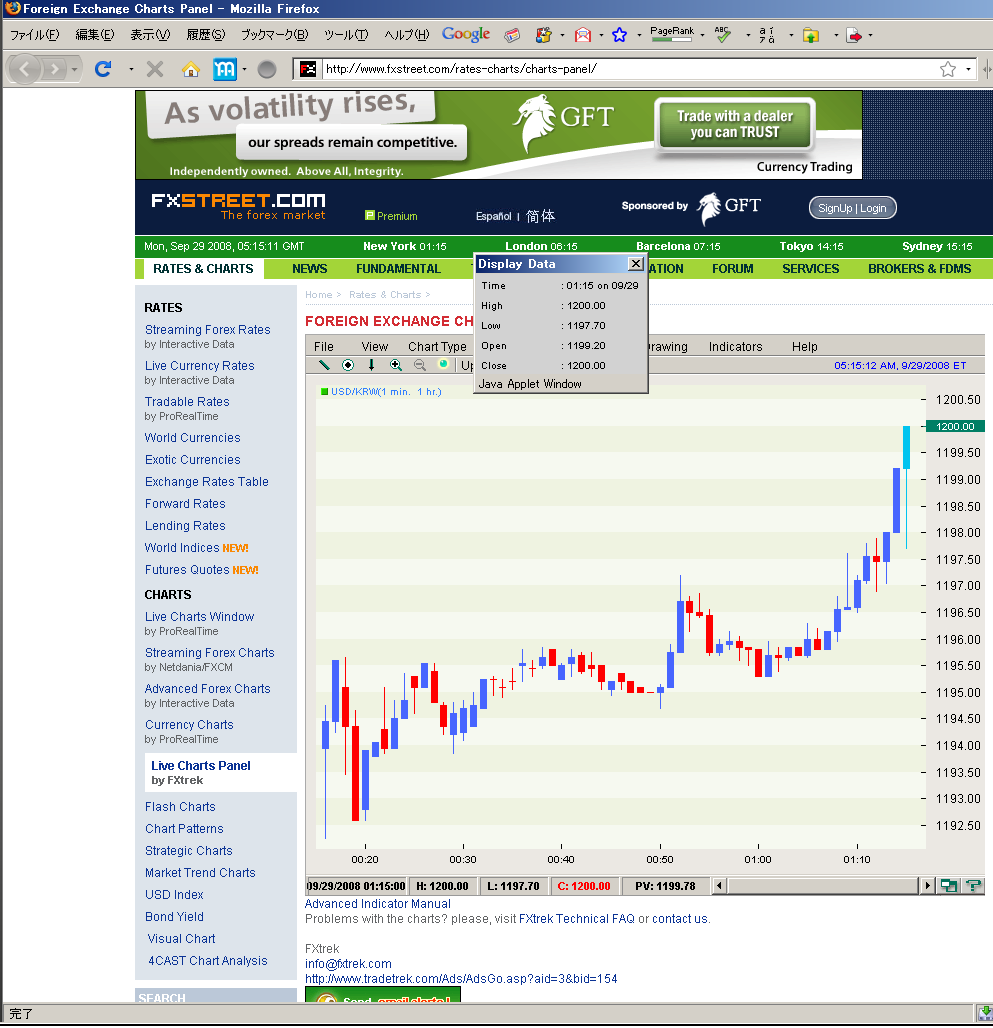Click the SignUp | Login button
Screen dimensions: 993x1028
tap(852, 208)
